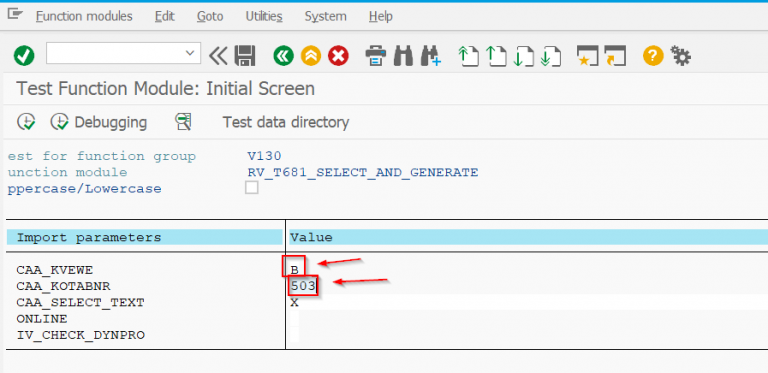The width and height of the screenshot is (768, 373).
Task: Open the transaction command field dropdown
Action: (x=191, y=53)
